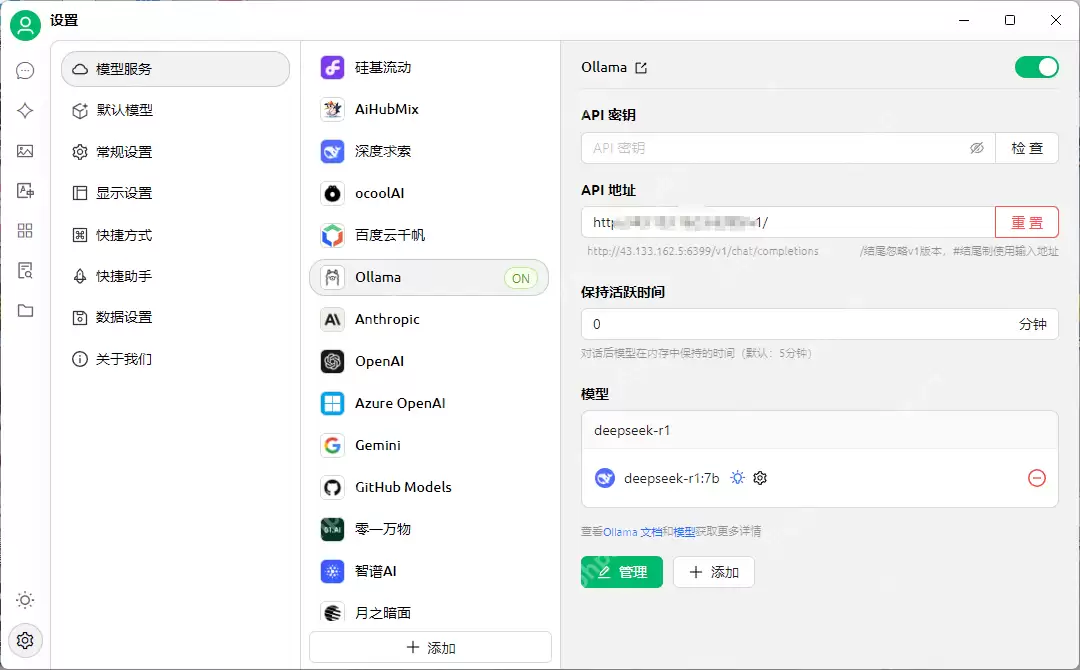Open the agents sparkle icon in sidebar

tap(25, 110)
